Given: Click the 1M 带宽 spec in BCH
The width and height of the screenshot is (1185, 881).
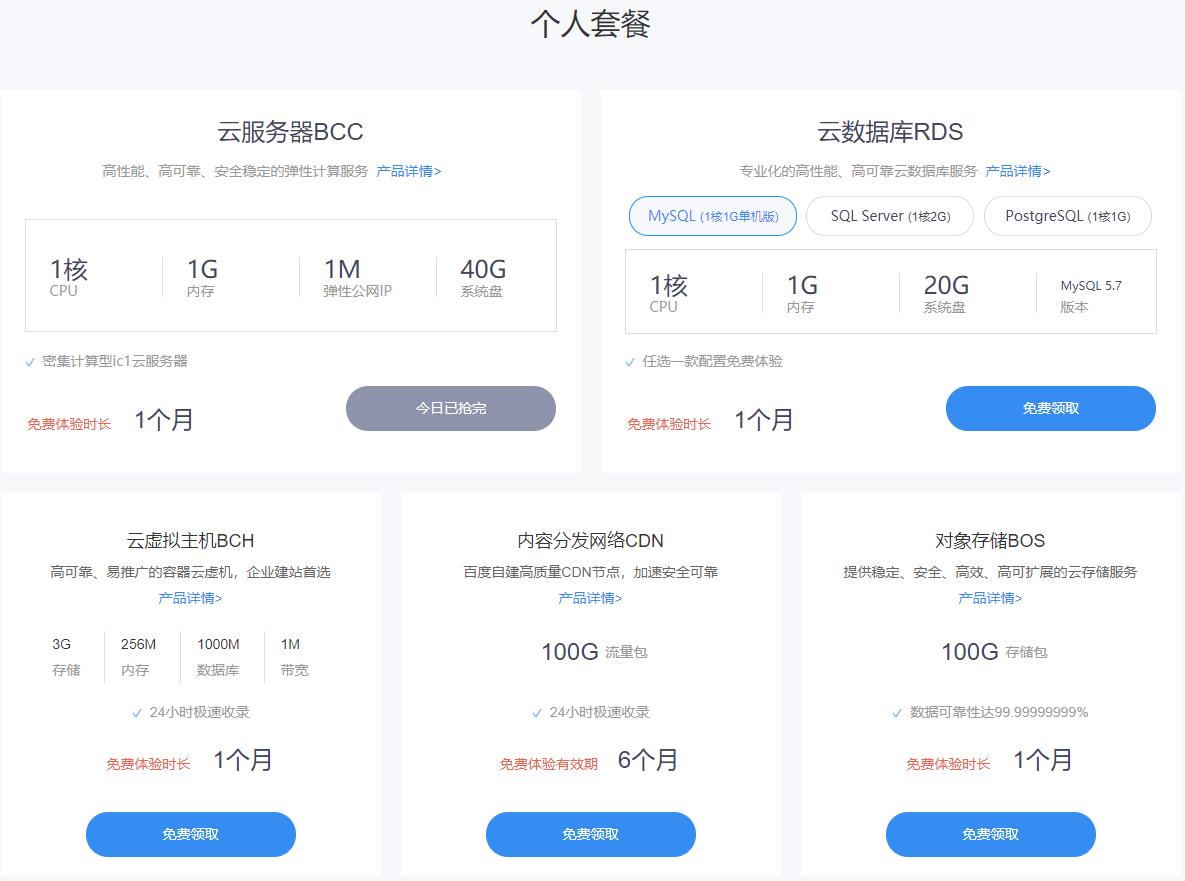Looking at the screenshot, I should (x=294, y=657).
